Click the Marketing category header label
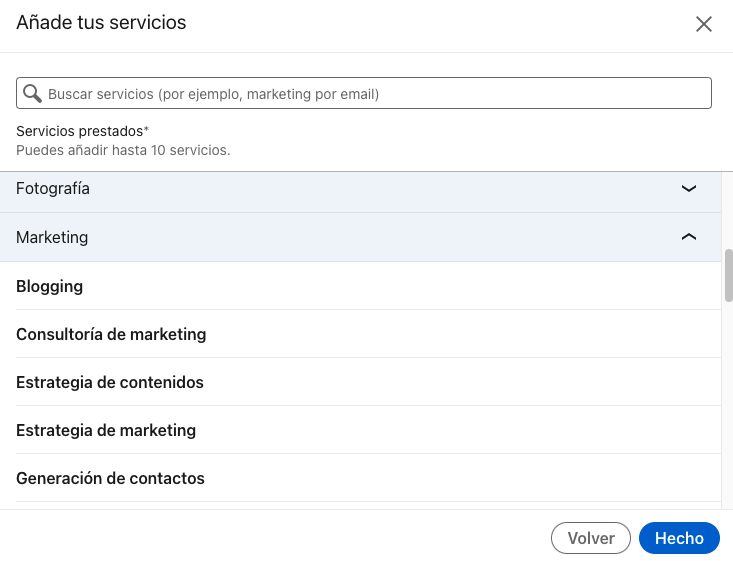The image size is (733, 561). click(x=52, y=237)
